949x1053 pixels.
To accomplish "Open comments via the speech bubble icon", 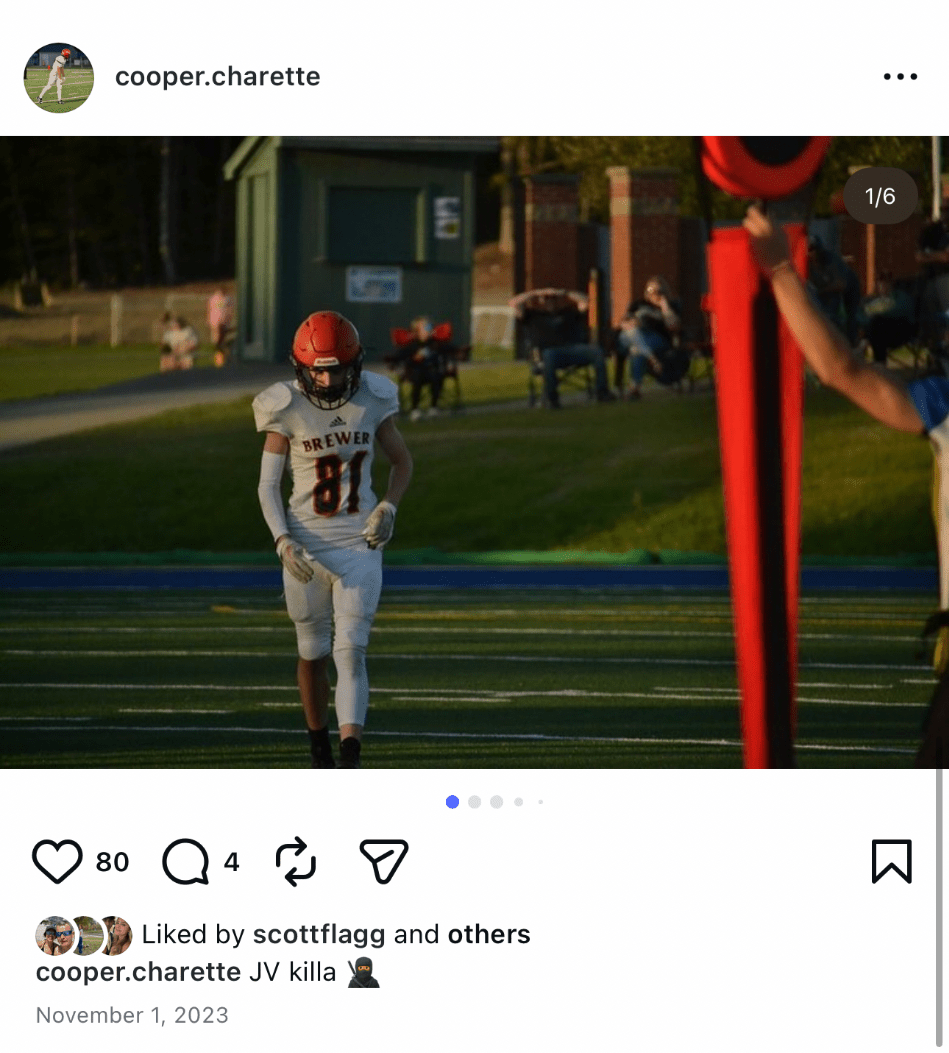I will coord(185,862).
